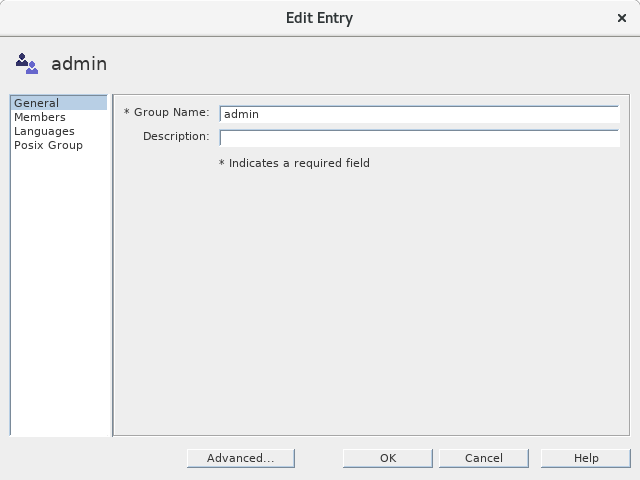Click the group icon beside admin heading
The image size is (640, 480).
tap(26, 64)
